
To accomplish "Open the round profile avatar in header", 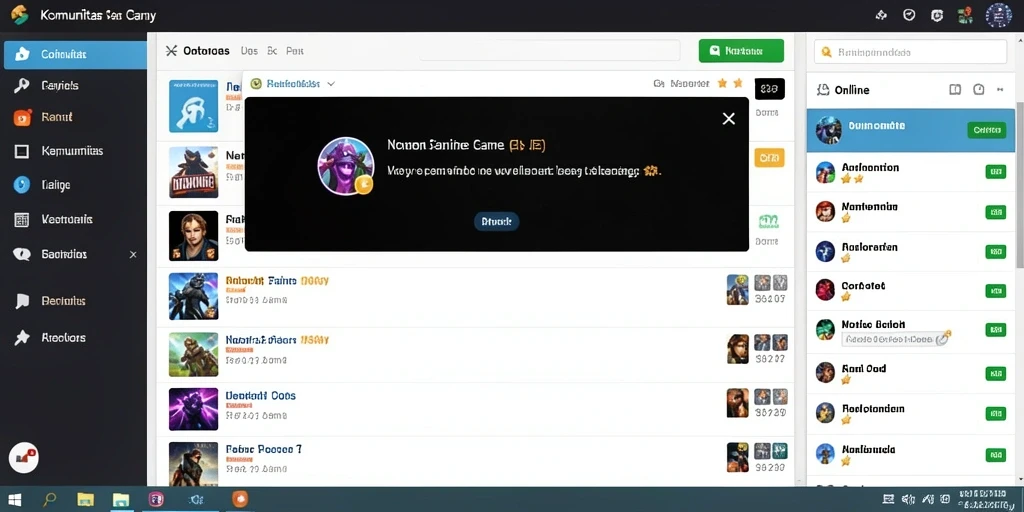I will [x=999, y=15].
